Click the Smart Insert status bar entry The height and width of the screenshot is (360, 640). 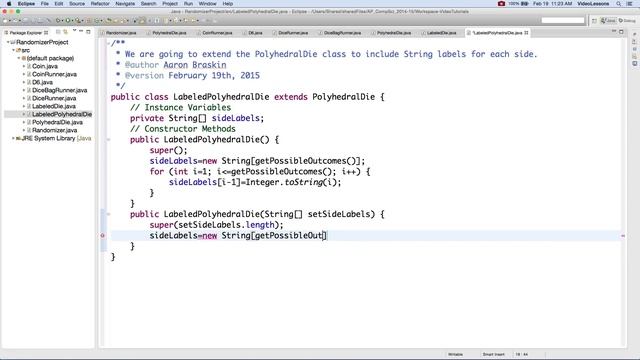(x=493, y=354)
